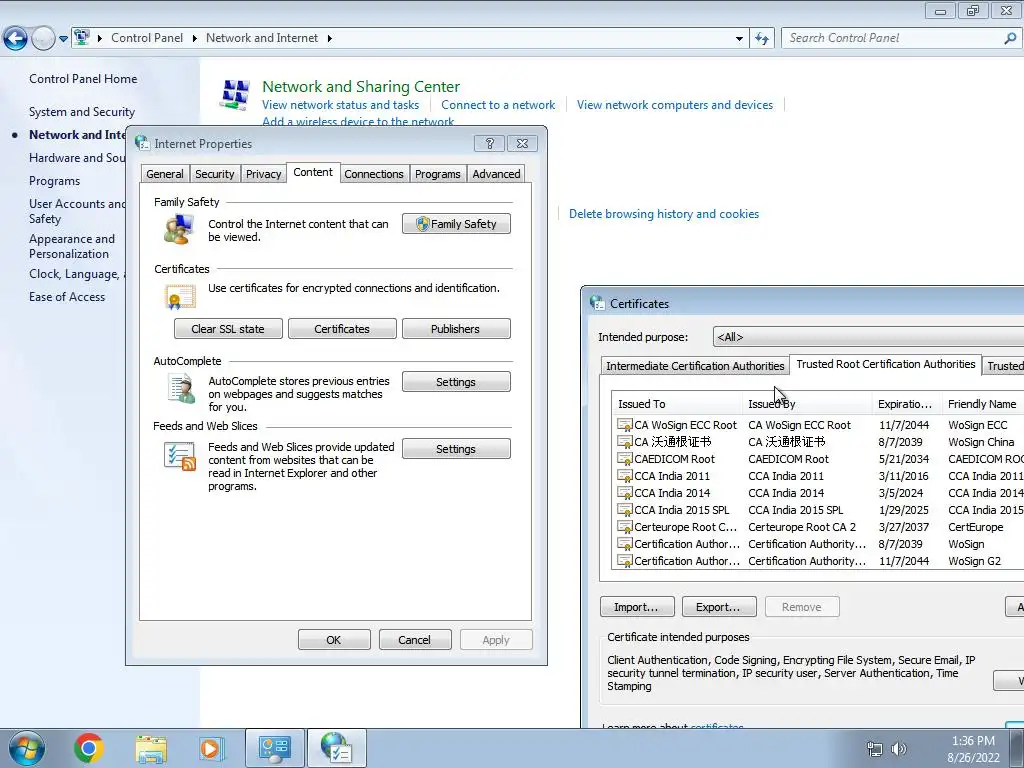
Task: Select CCA India 2014 certificate icon
Action: [x=624, y=492]
